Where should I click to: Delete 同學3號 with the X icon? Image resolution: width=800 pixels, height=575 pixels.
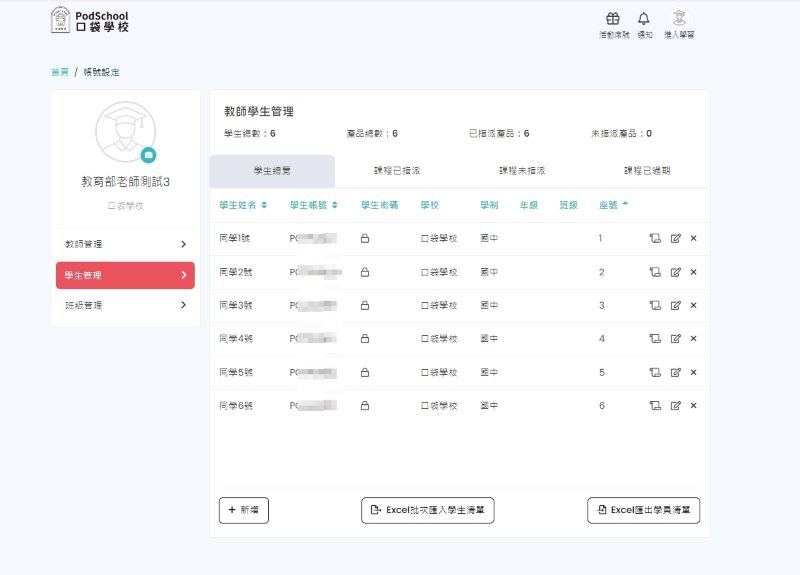(x=693, y=306)
